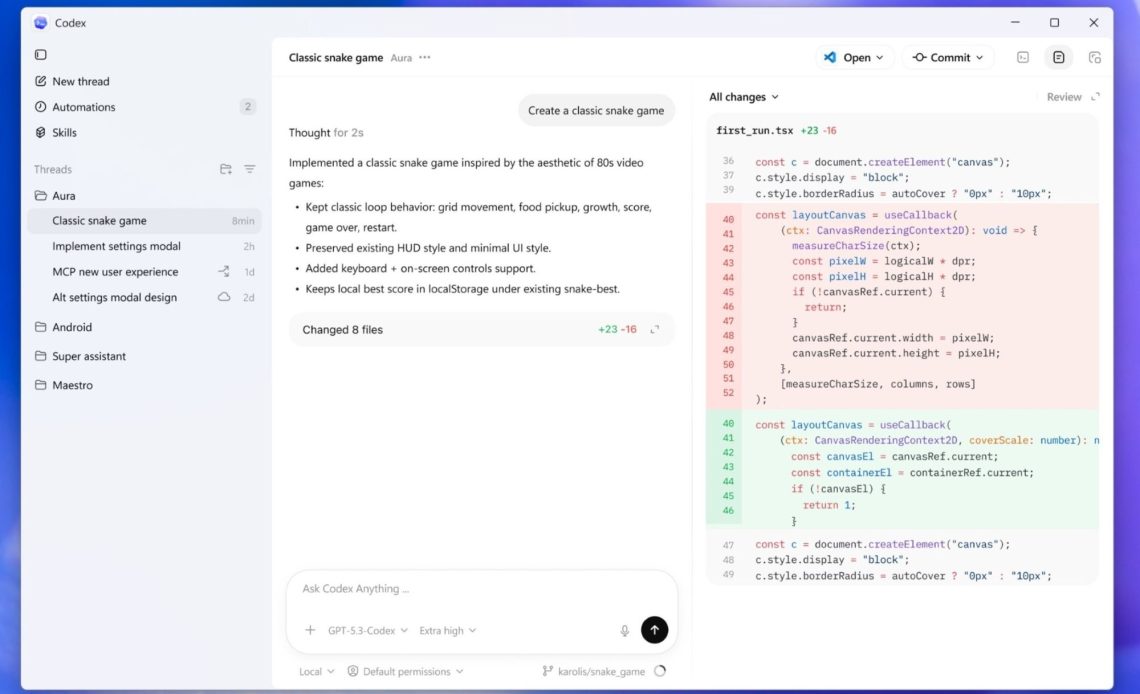Screen dimensions: 1140x694
Task: Open the GPT-5.3-Codex model dropdown
Action: click(x=367, y=631)
